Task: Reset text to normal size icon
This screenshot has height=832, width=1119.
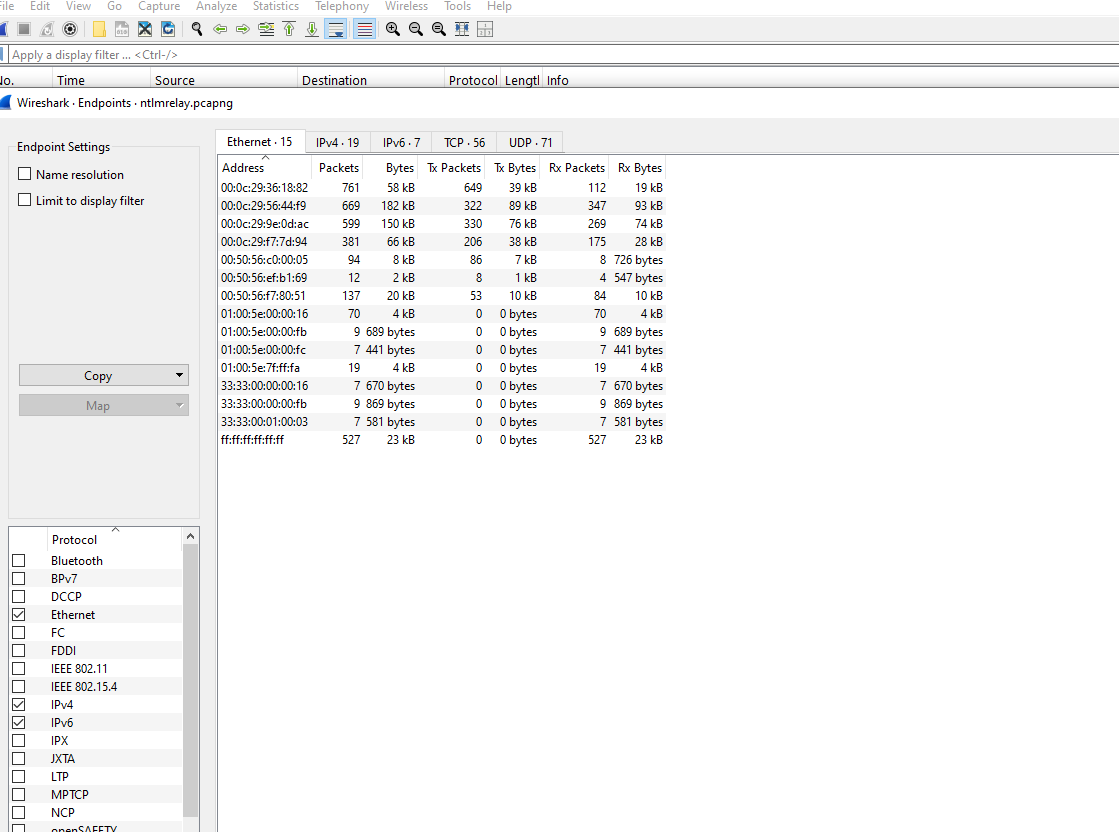Action: tap(439, 29)
